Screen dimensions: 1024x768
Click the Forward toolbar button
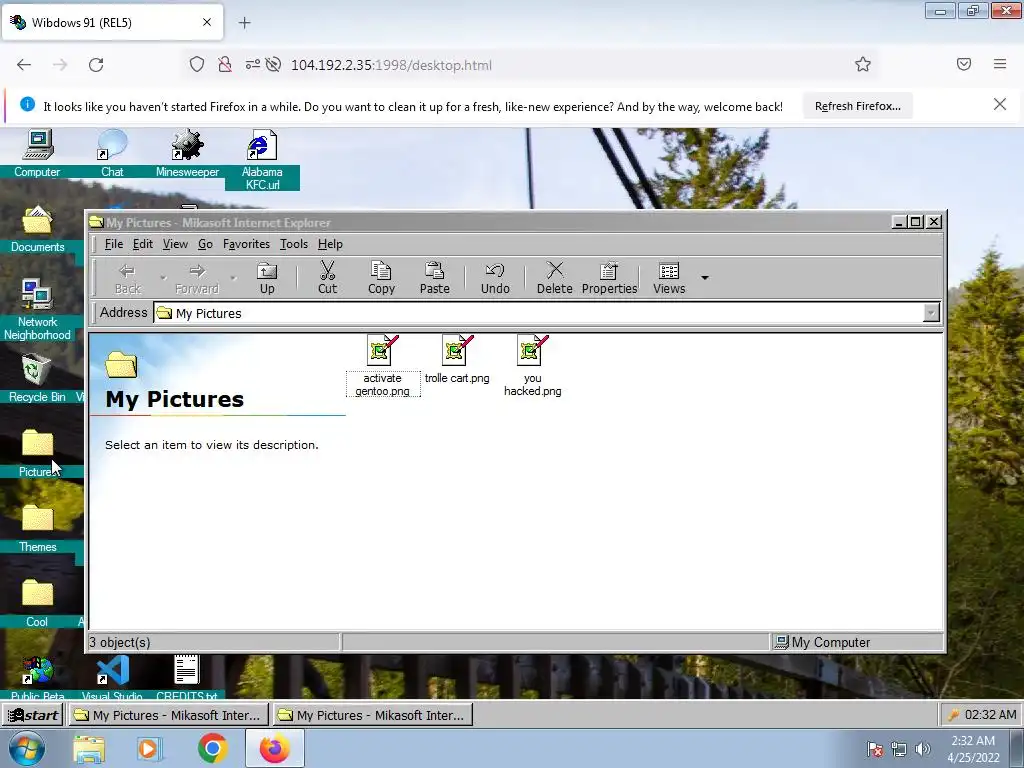197,278
